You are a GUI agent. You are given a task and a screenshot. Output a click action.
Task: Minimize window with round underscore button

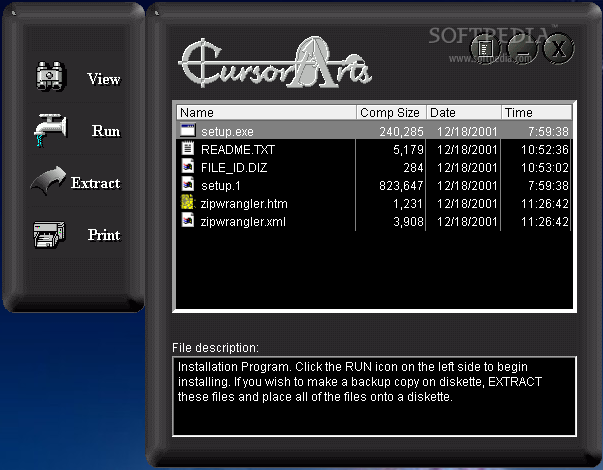(x=522, y=48)
